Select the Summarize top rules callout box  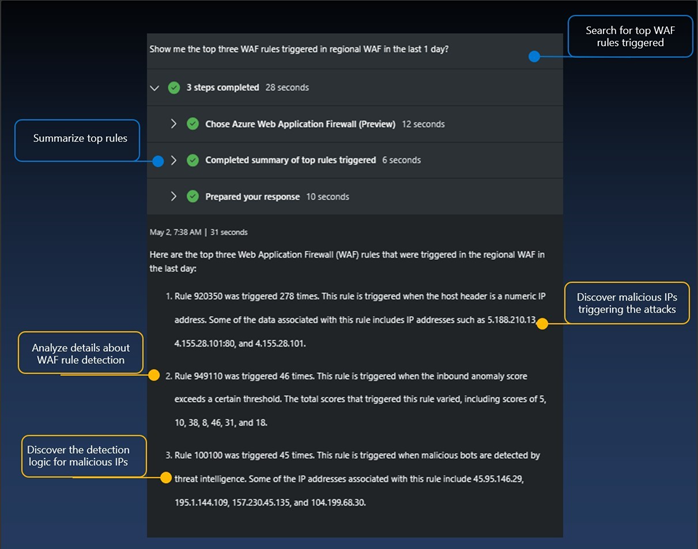pyautogui.click(x=77, y=140)
